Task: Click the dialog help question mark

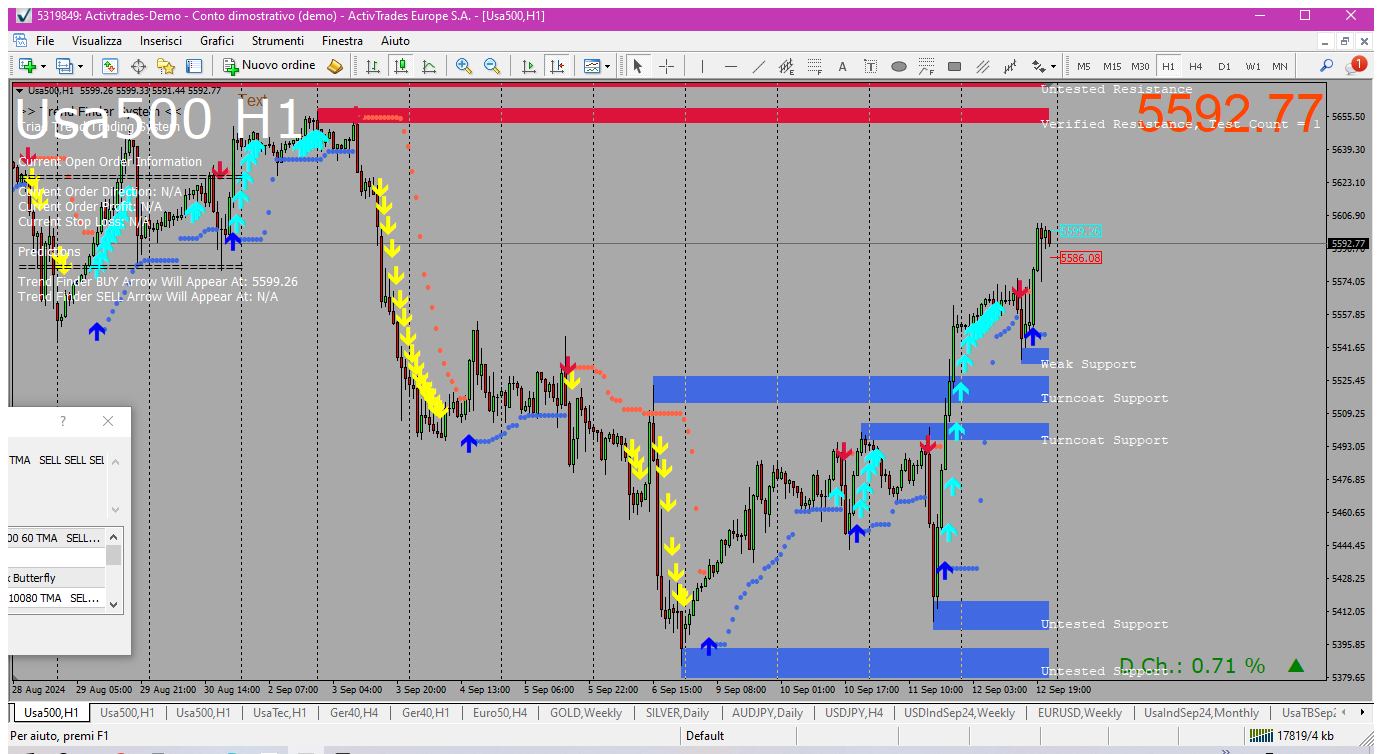Action: click(63, 422)
